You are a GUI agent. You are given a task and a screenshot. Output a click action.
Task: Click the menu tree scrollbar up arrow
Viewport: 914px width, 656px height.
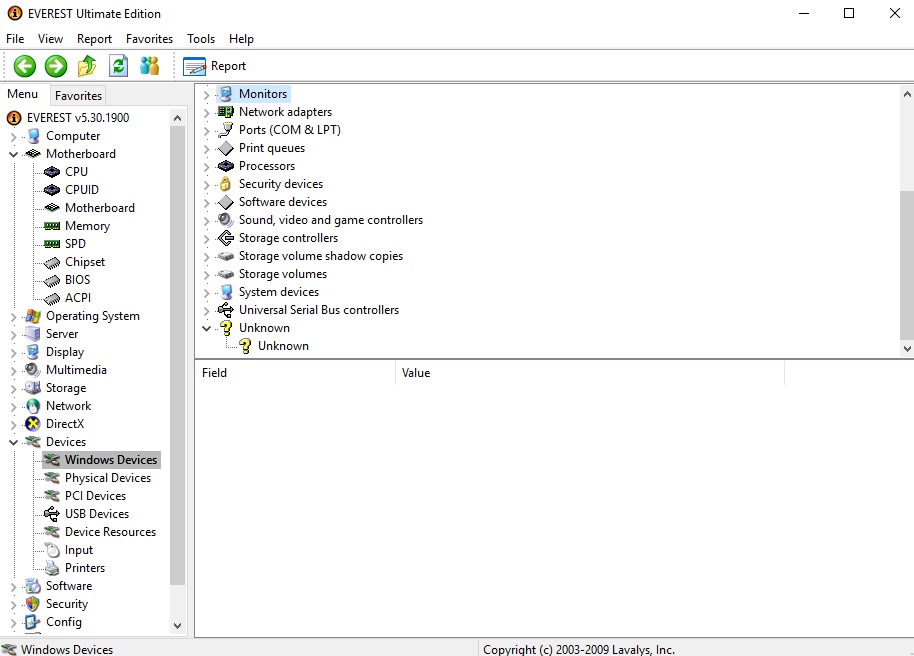(178, 118)
